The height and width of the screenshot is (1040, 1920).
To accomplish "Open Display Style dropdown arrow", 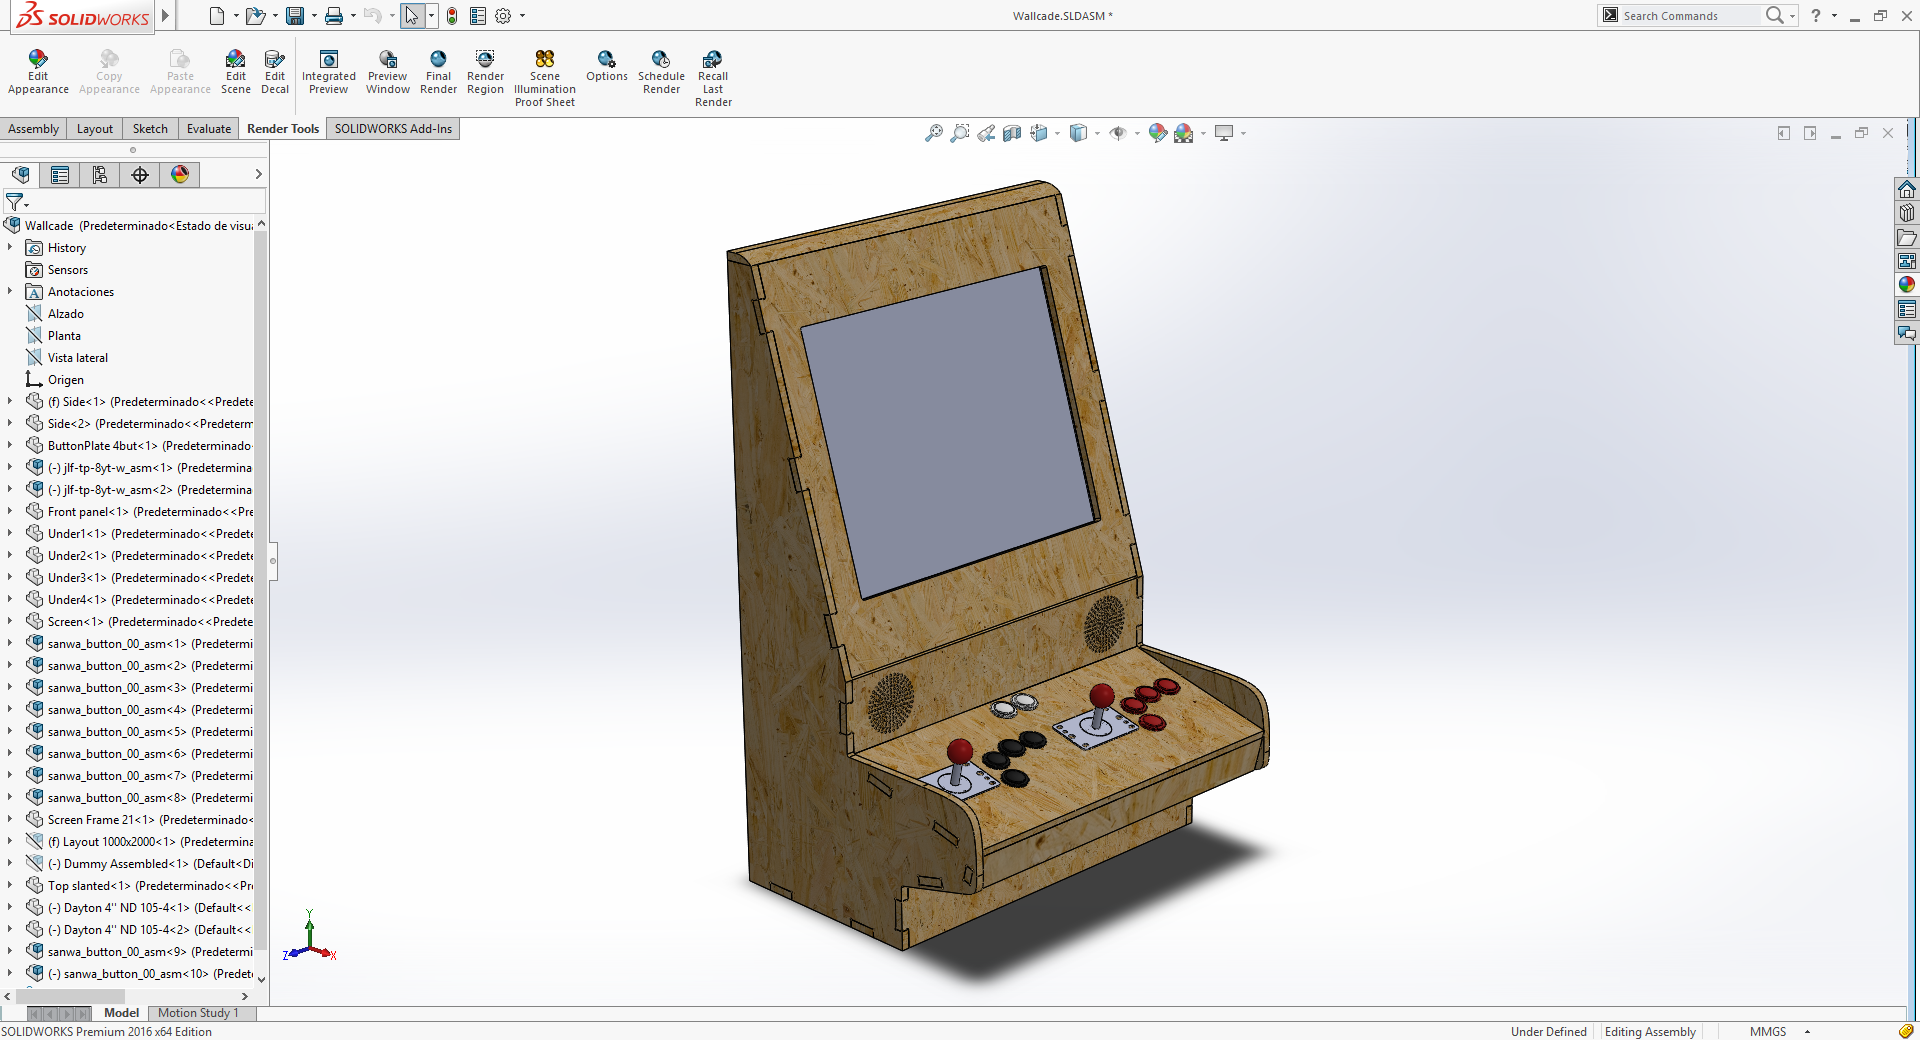I will click(1097, 133).
